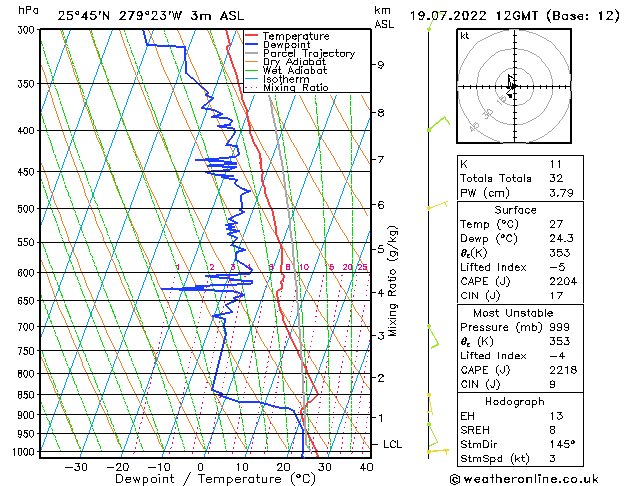The height and width of the screenshot is (486, 629).
Task: Click the 0 temperature axis label
Action: point(201,467)
